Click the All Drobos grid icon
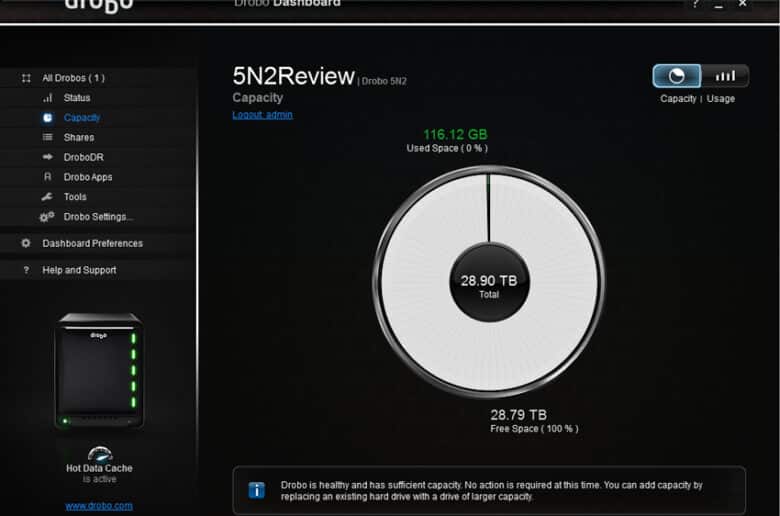The width and height of the screenshot is (780, 516). (26, 78)
